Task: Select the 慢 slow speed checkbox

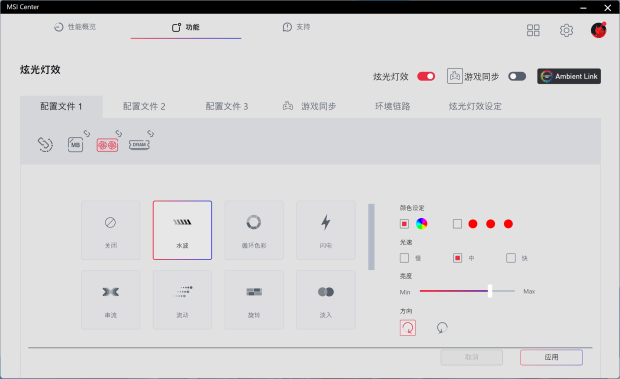Action: click(x=404, y=258)
